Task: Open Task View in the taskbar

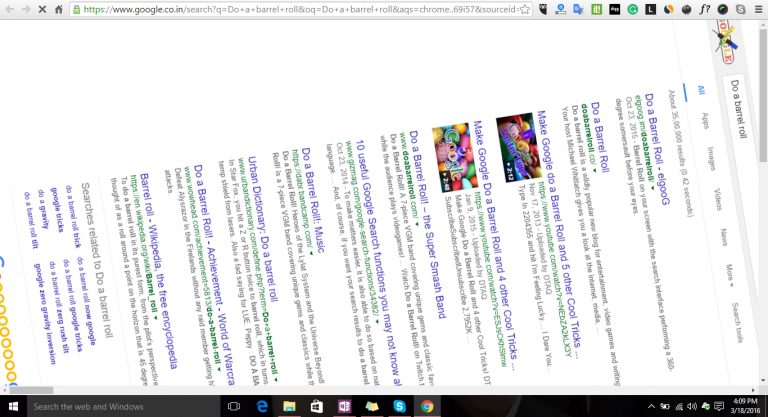Action: coord(234,406)
